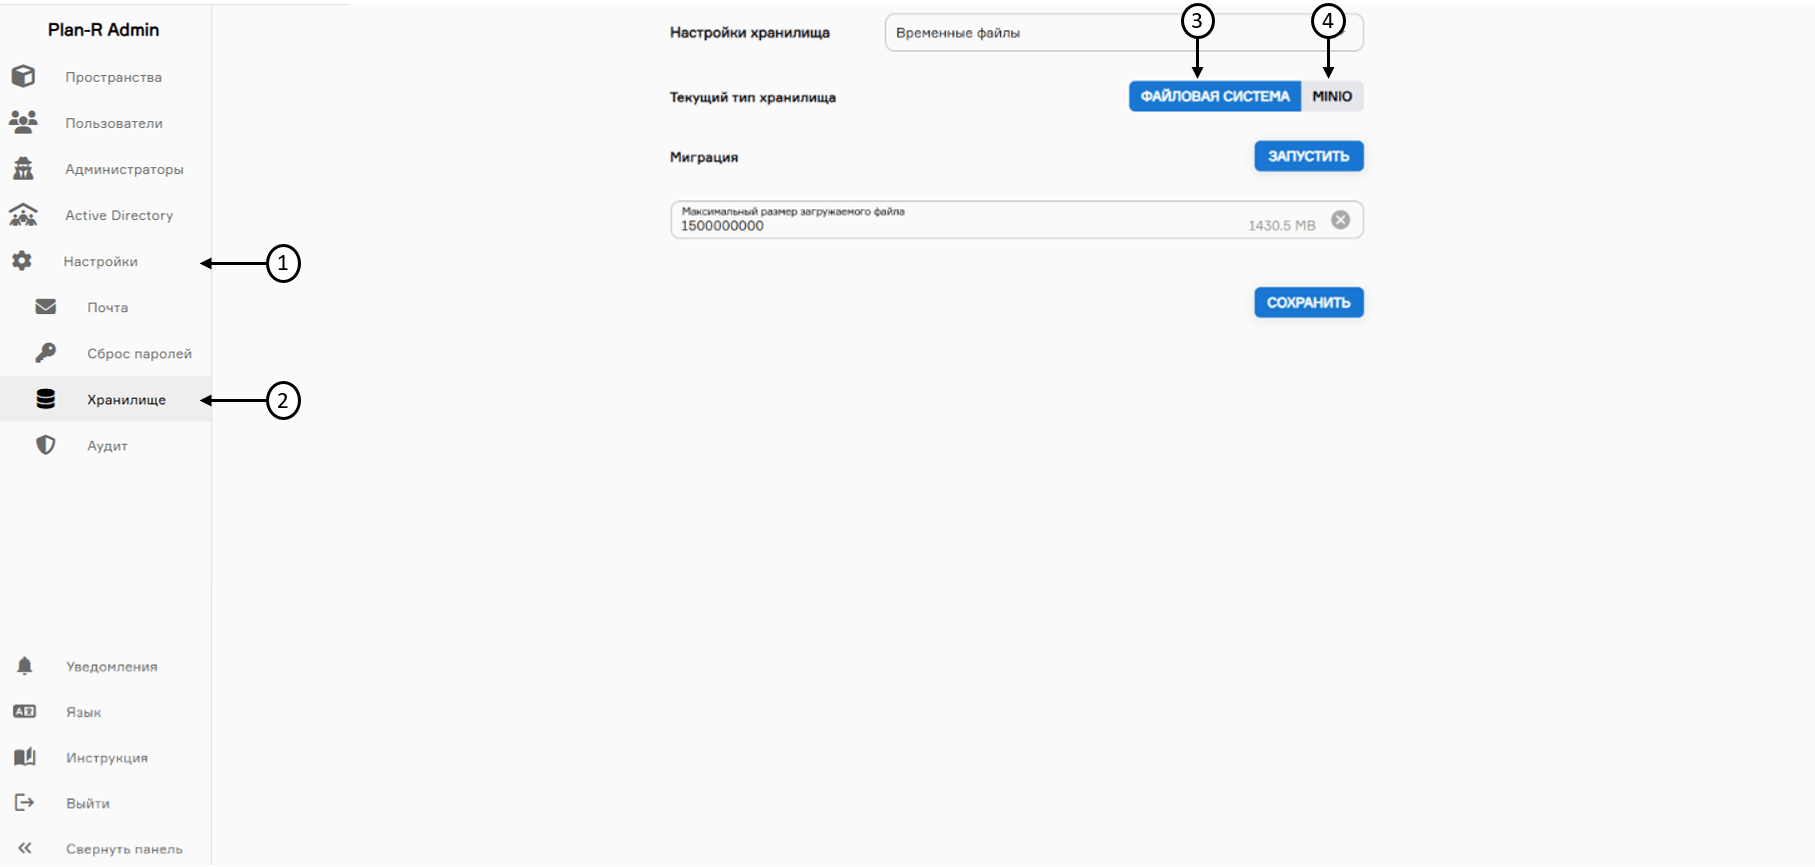
Task: Collapse the Настройки sidebar section
Action: 100,261
